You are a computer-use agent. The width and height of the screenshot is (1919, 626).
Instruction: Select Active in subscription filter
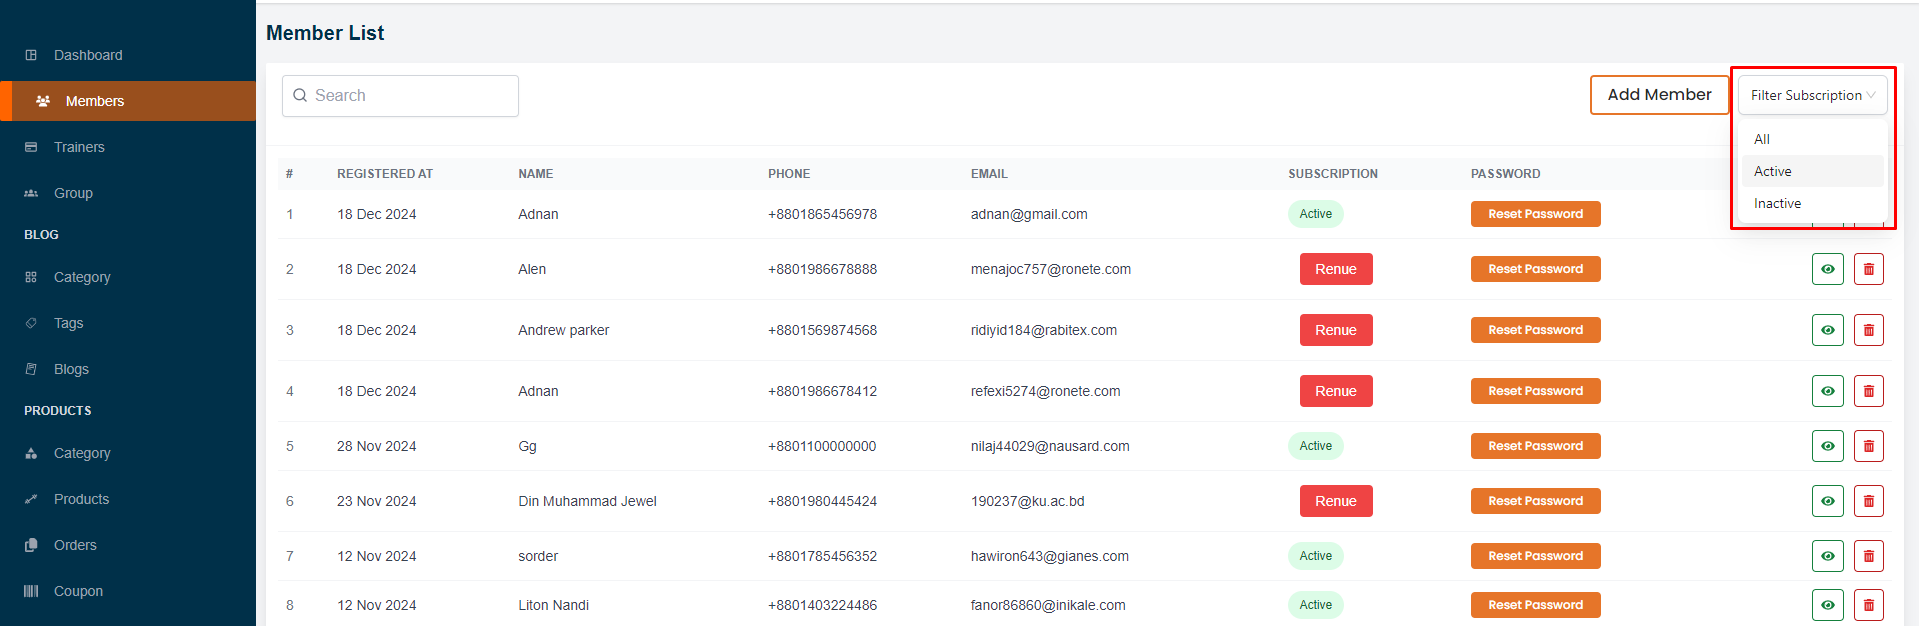pos(1772,171)
